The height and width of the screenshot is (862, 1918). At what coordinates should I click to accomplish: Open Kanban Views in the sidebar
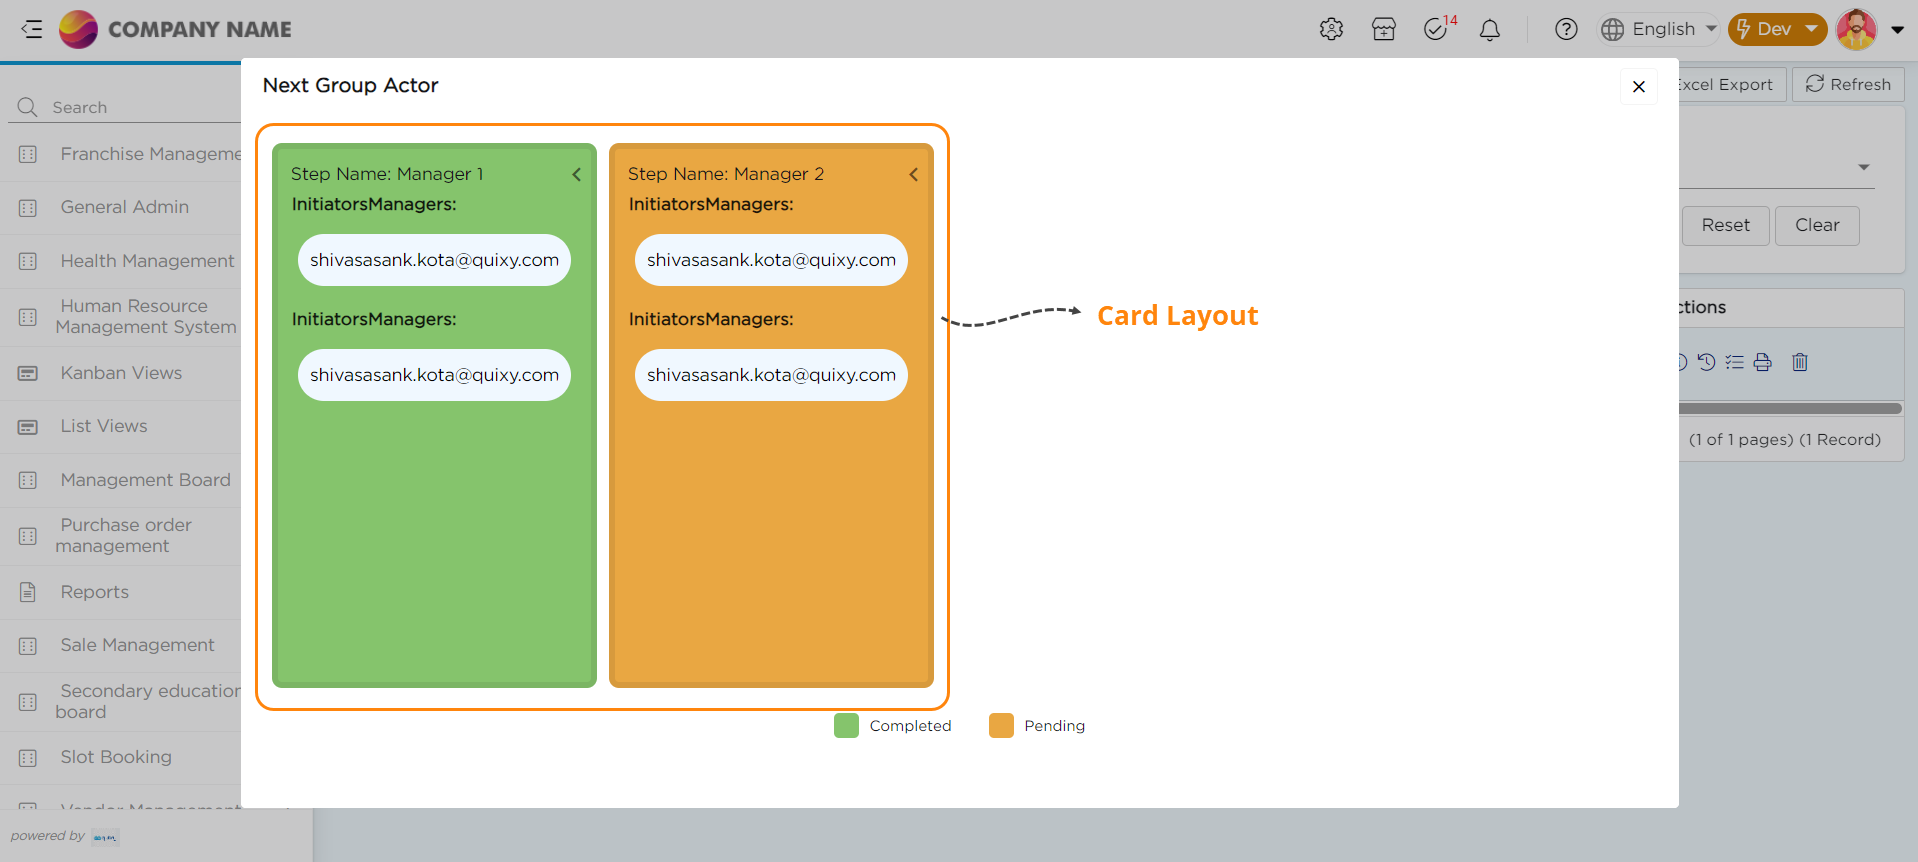(x=121, y=373)
